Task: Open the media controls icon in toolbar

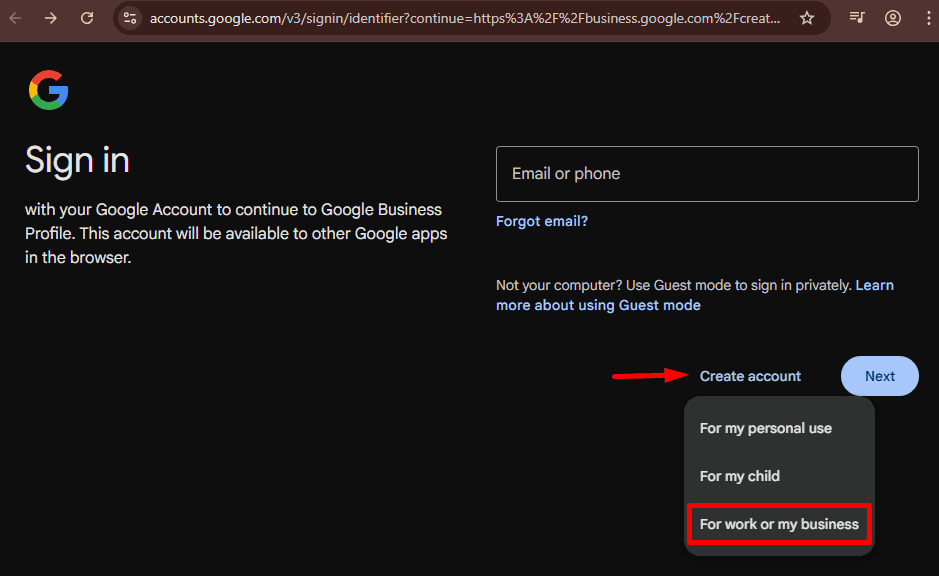Action: point(857,18)
